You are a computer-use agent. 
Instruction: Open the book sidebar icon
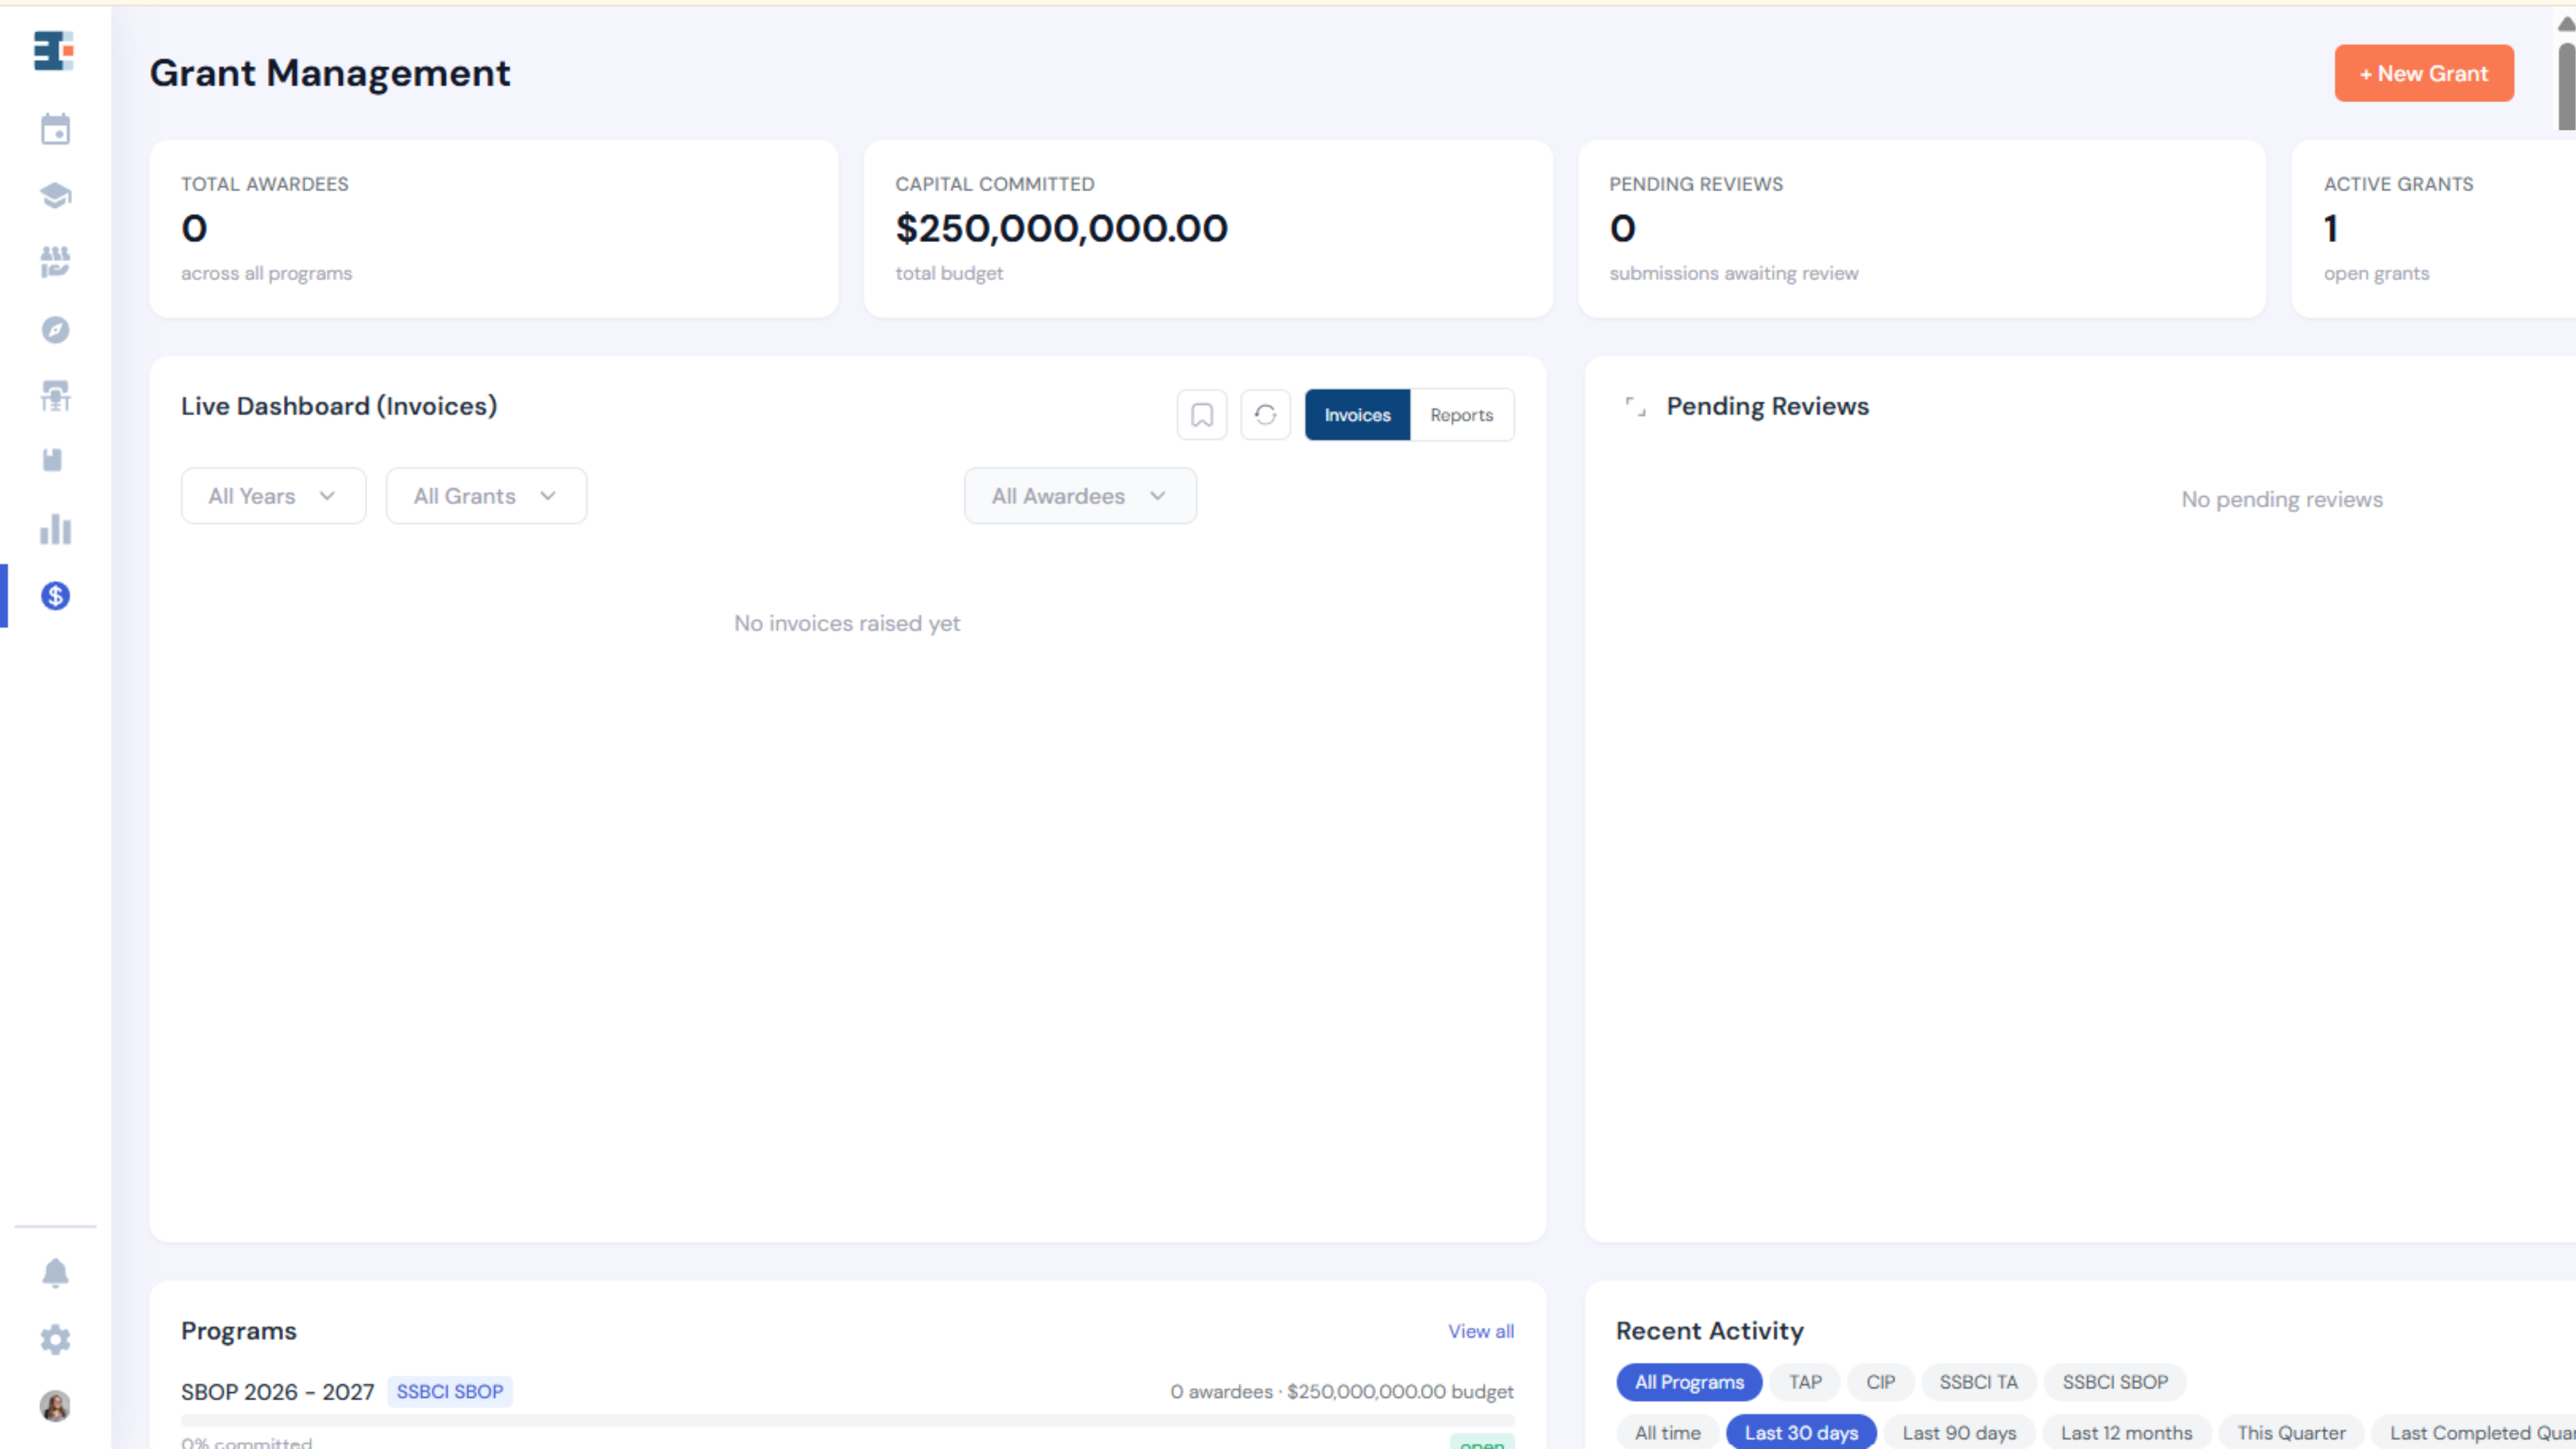53,460
